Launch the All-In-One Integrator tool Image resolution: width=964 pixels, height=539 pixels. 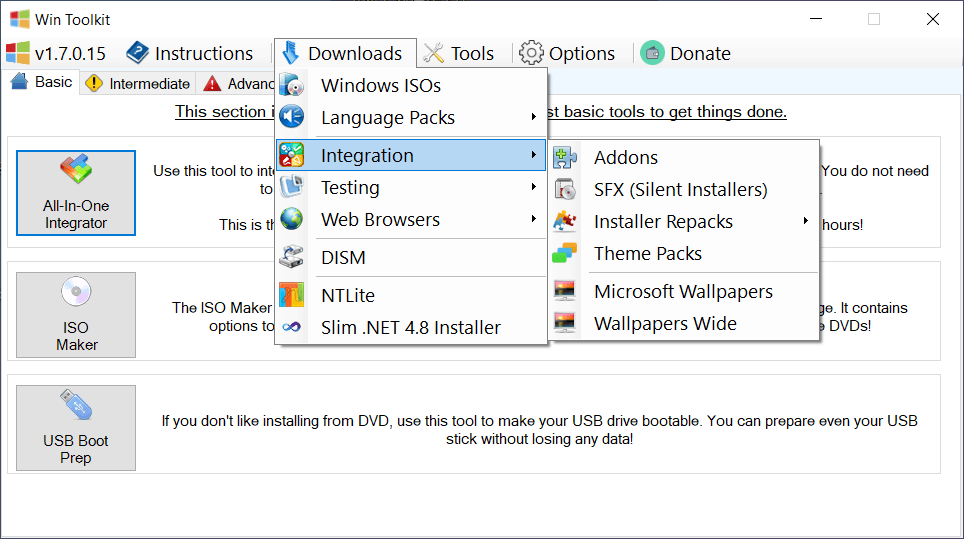(x=76, y=192)
